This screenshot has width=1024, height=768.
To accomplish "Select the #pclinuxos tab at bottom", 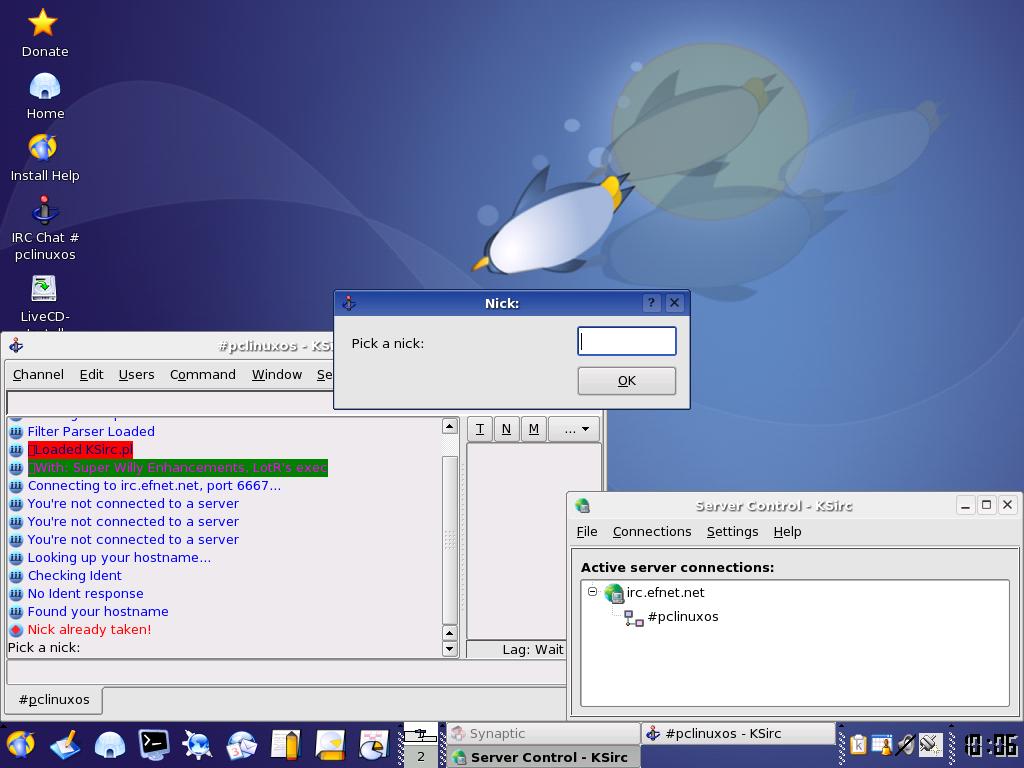I will click(54, 700).
